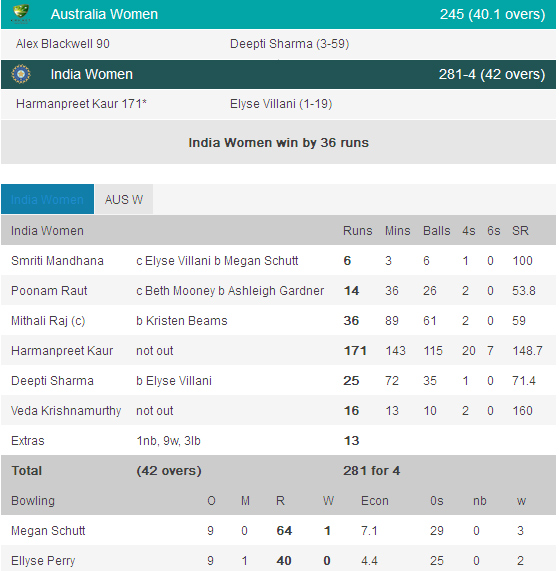Click Deepti Sharma in batting list

pos(52,381)
